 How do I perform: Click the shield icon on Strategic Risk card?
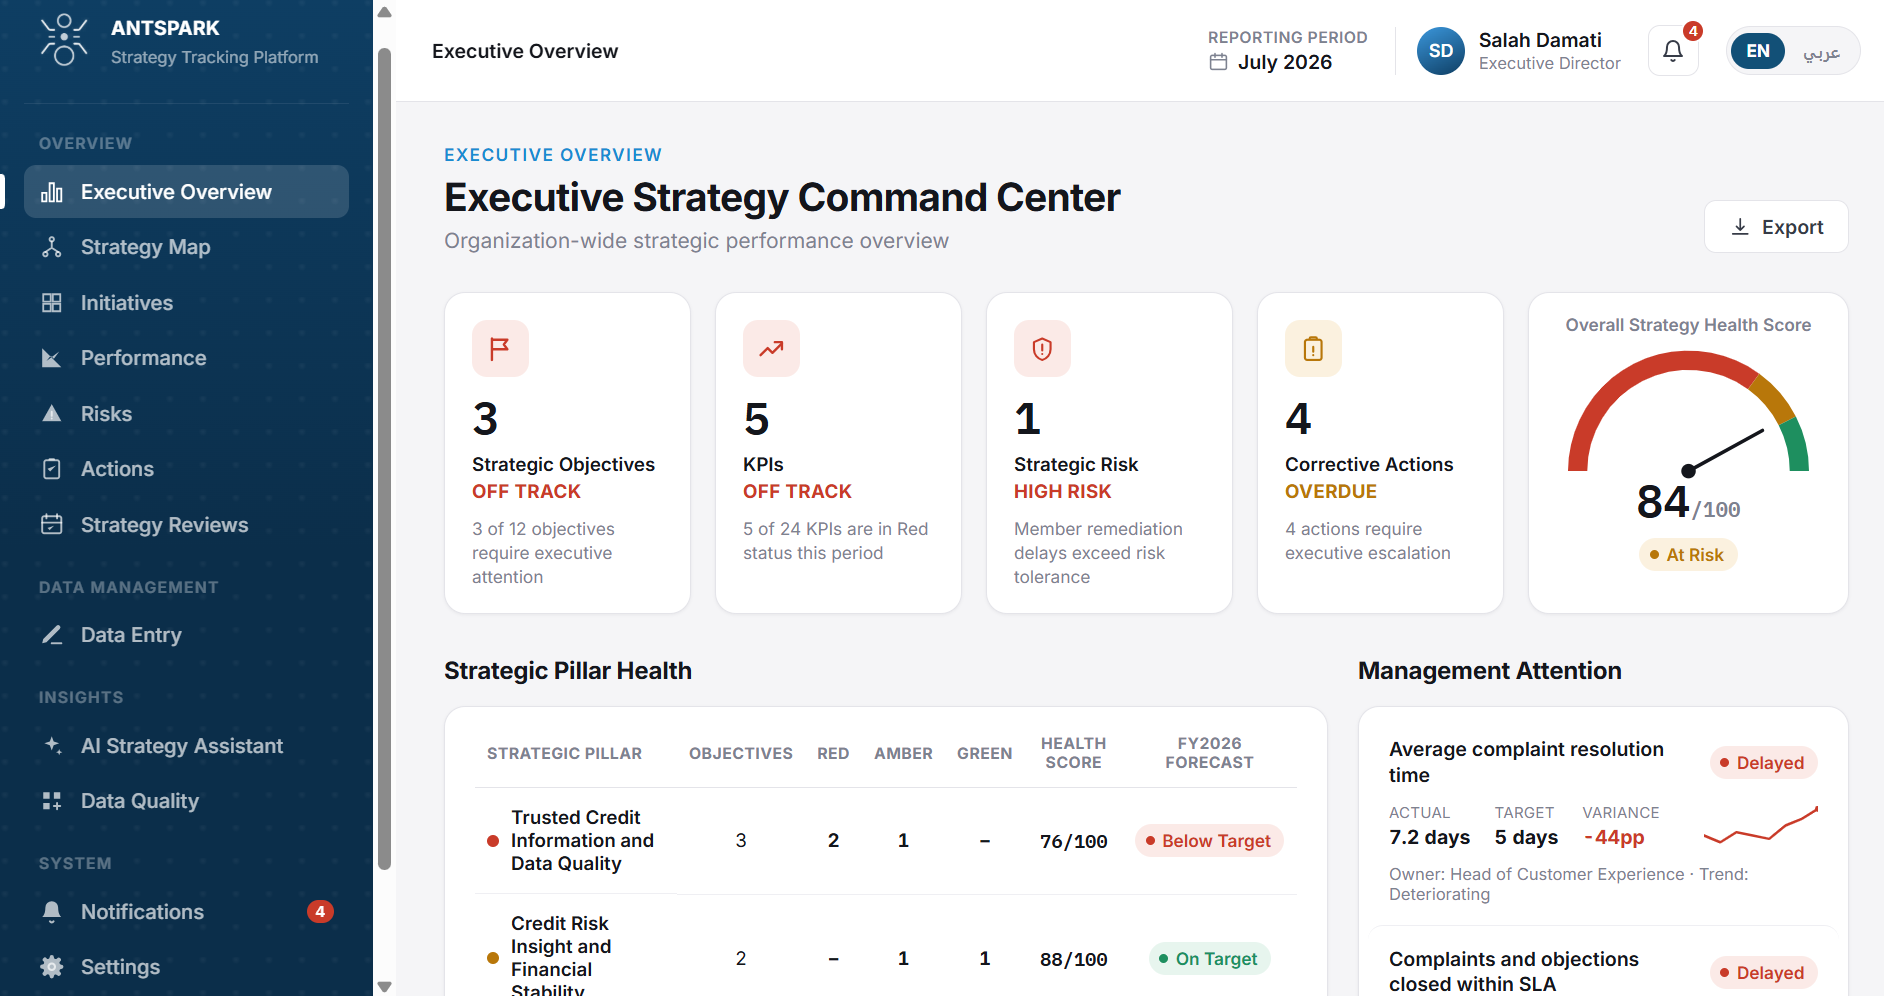tap(1042, 348)
